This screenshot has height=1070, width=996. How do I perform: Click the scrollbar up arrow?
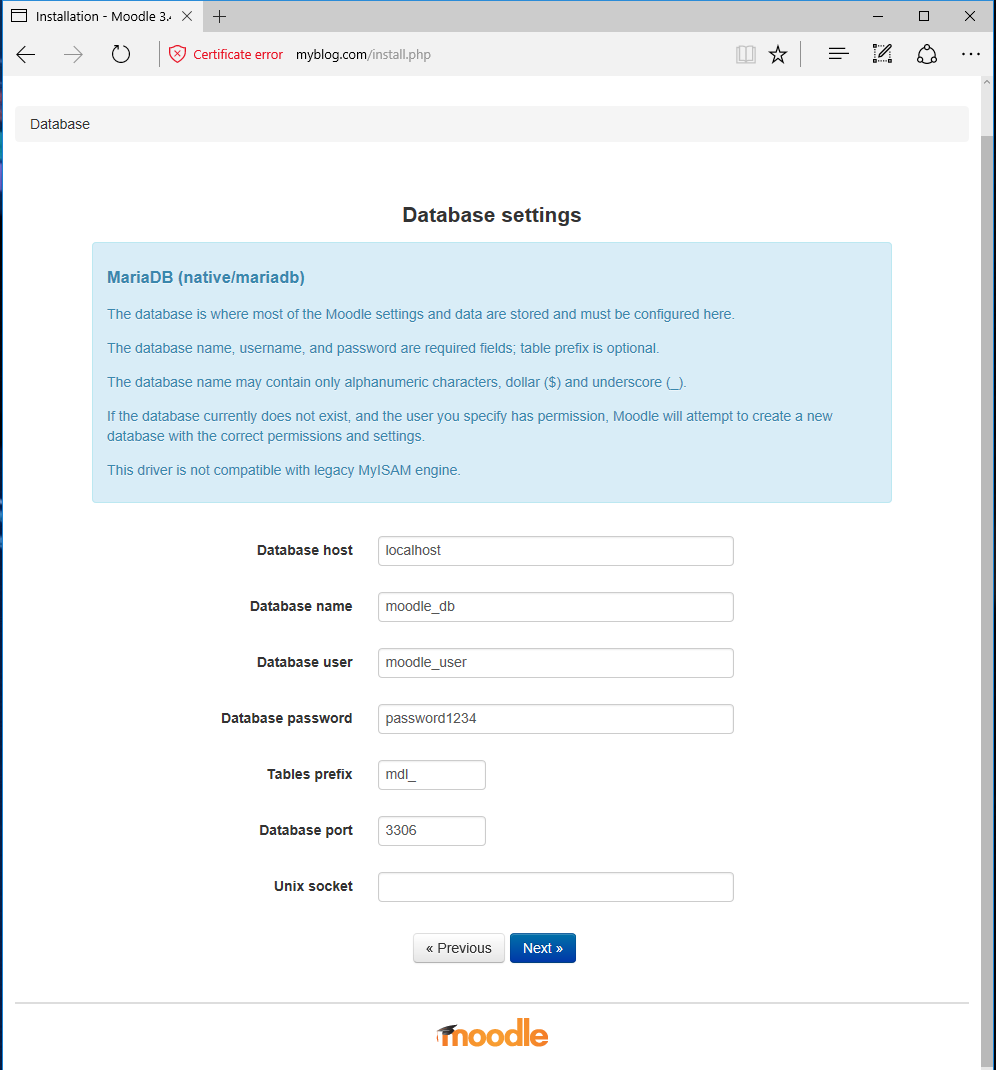[x=987, y=82]
